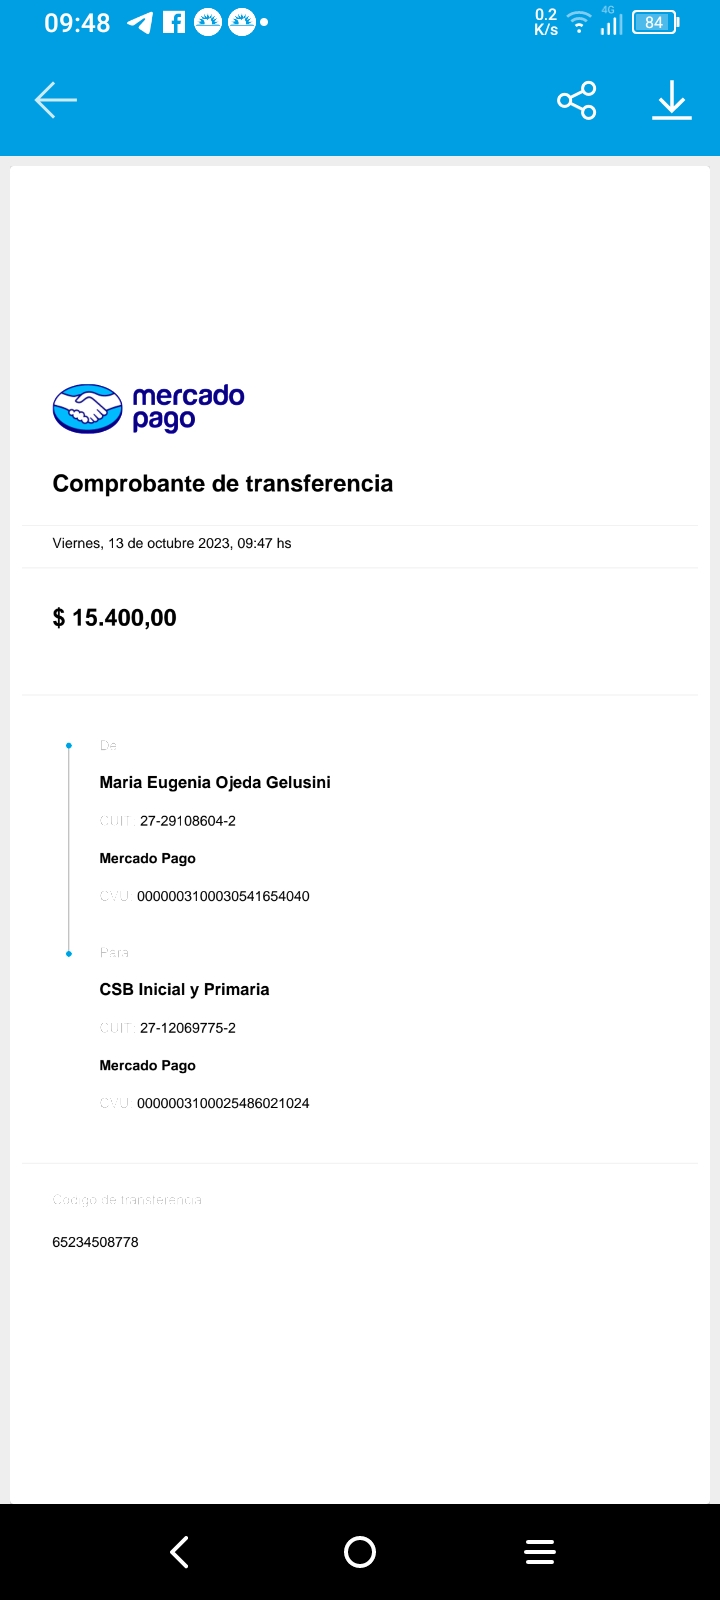Tap the Facebook notification icon
This screenshot has height=1600, width=720.
click(x=174, y=22)
